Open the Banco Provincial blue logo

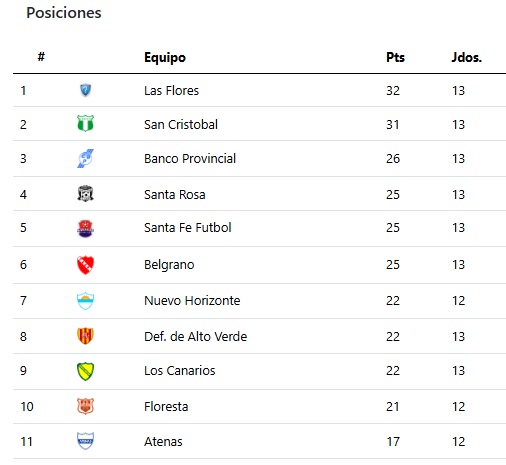pyautogui.click(x=85, y=158)
